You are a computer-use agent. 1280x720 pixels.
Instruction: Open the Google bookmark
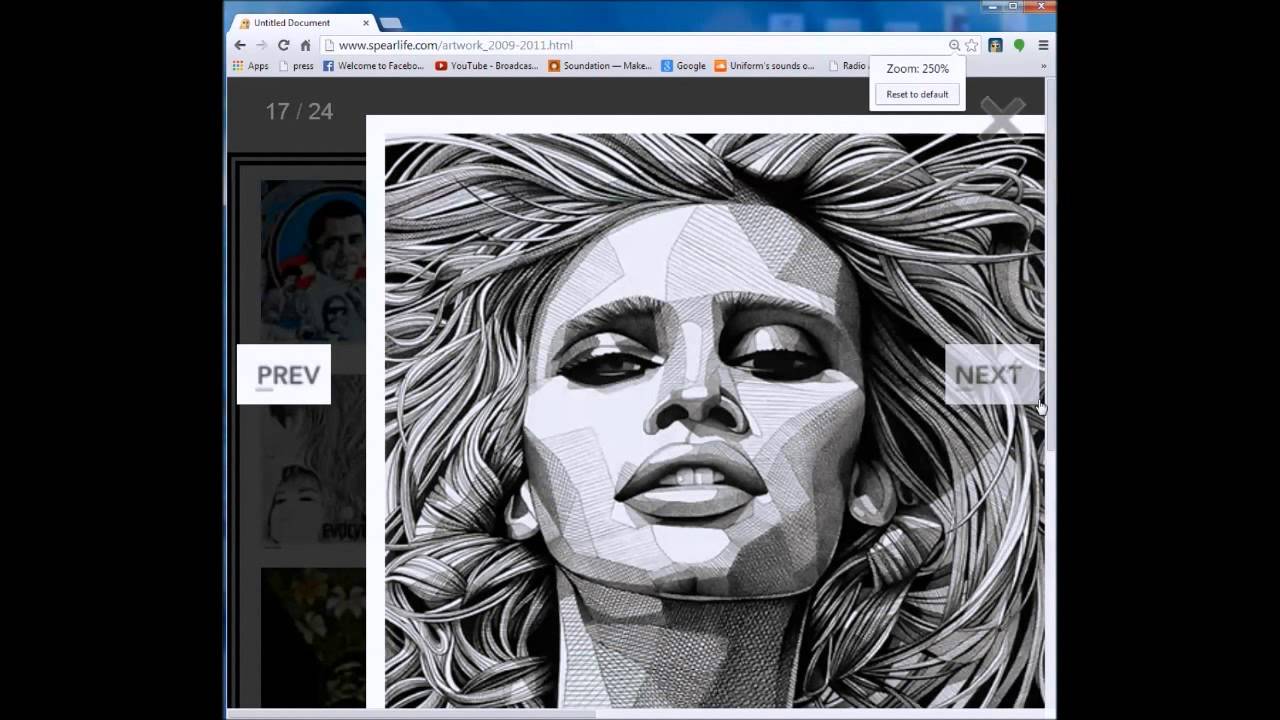click(683, 66)
